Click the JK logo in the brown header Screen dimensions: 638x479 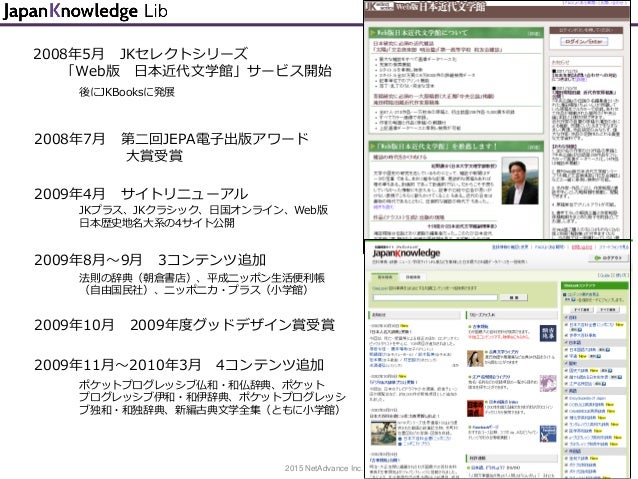point(379,7)
